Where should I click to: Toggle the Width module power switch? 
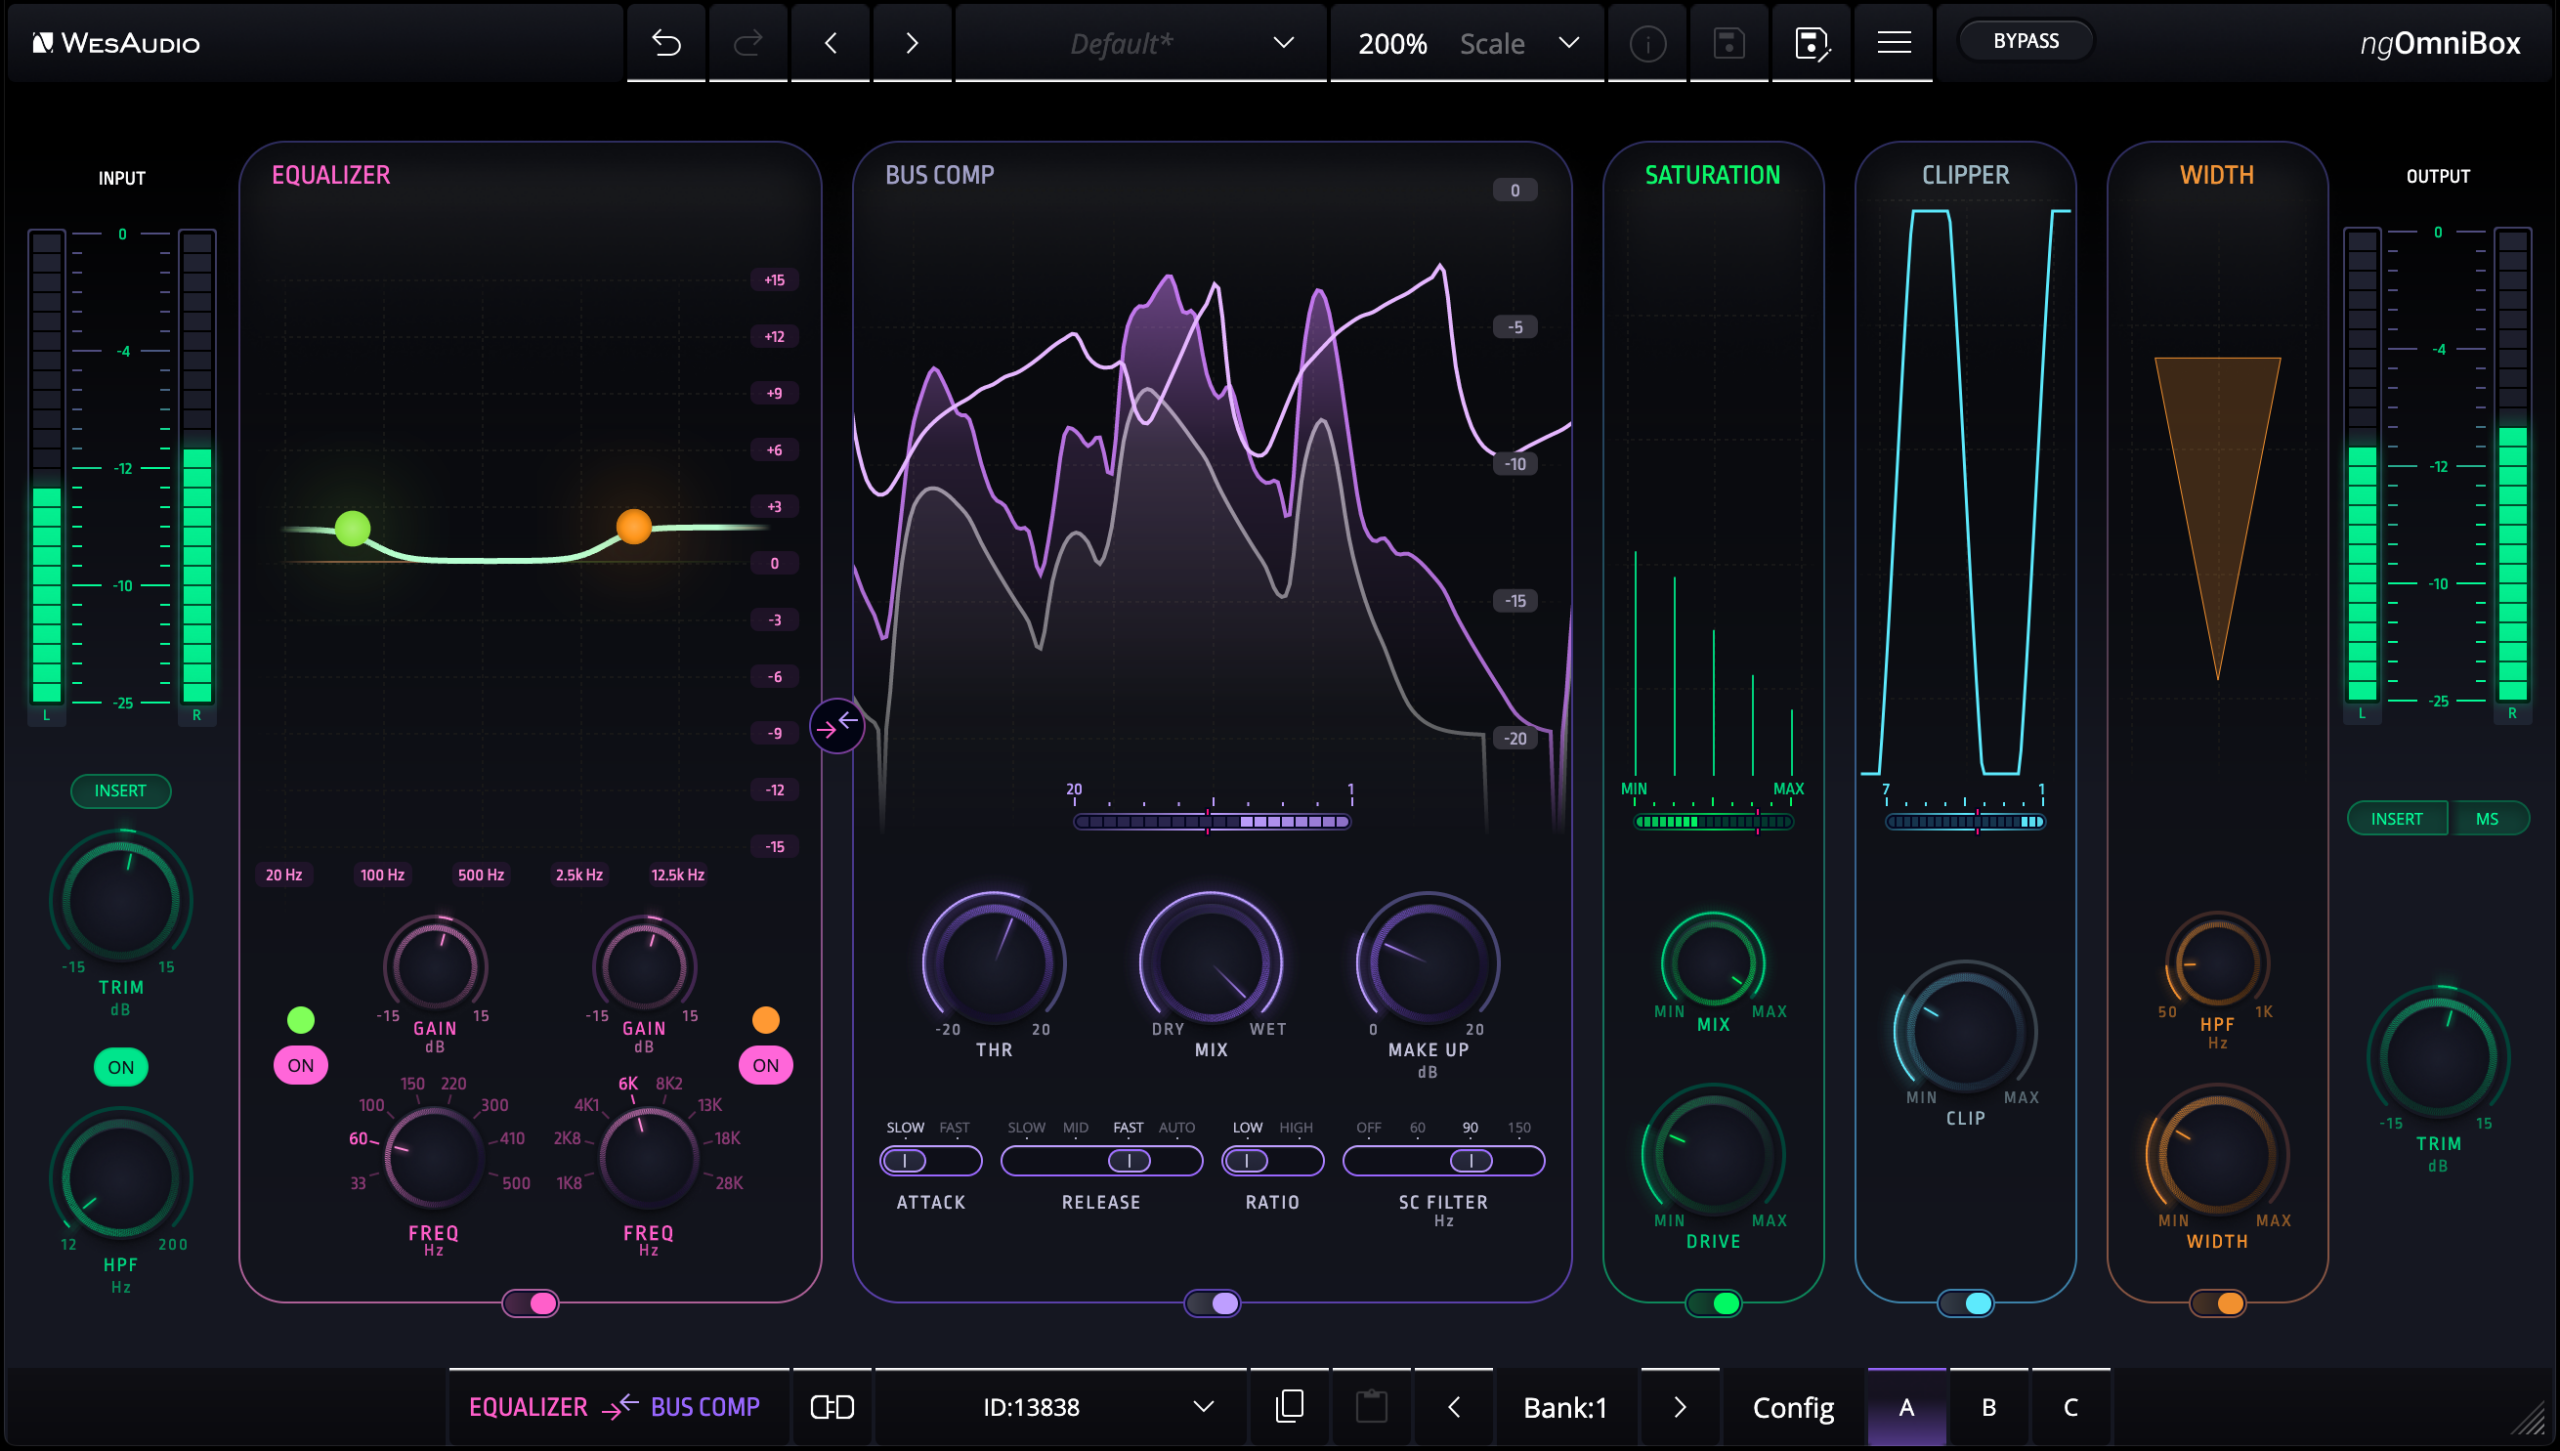(x=2217, y=1303)
